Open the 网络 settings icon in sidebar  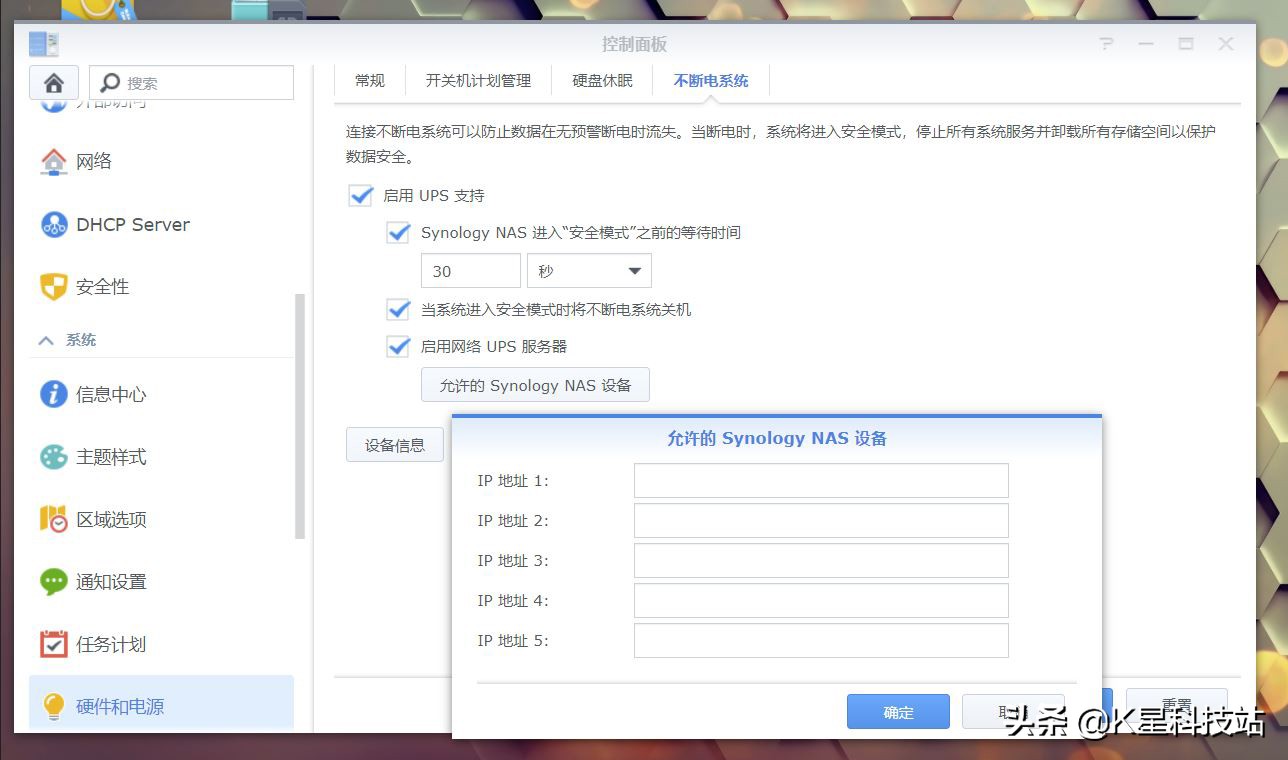(53, 161)
